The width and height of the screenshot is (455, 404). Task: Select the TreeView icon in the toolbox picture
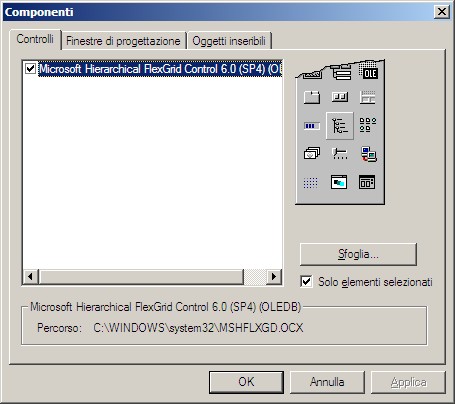coord(340,126)
